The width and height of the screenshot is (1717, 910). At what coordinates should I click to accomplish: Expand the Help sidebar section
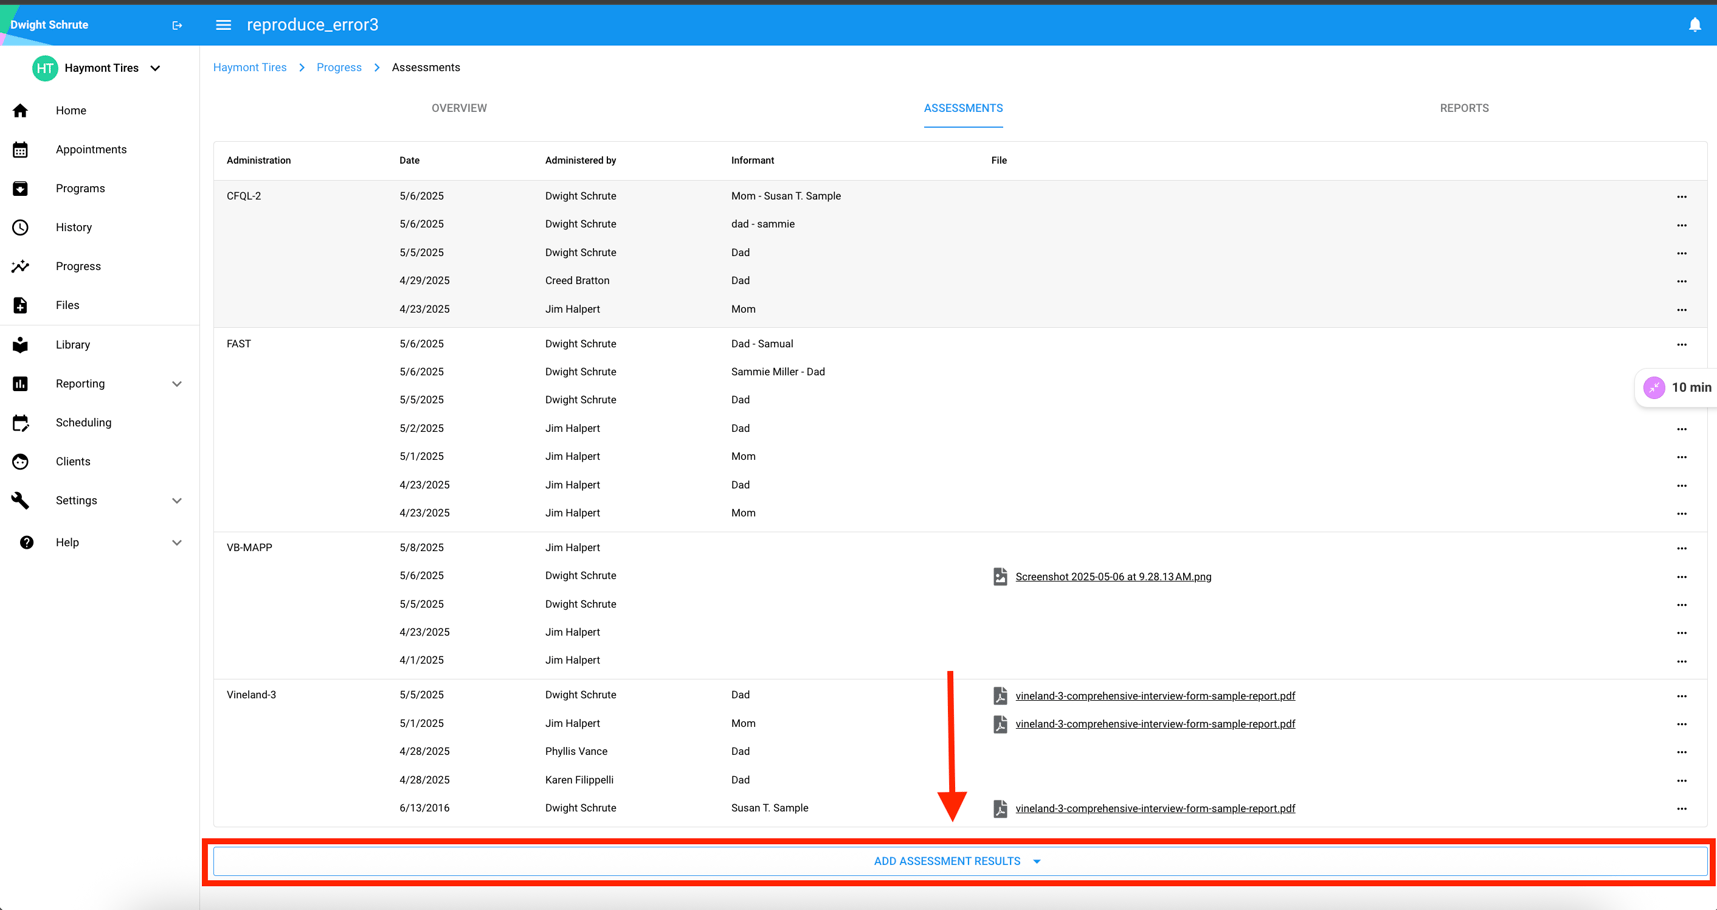(x=177, y=543)
